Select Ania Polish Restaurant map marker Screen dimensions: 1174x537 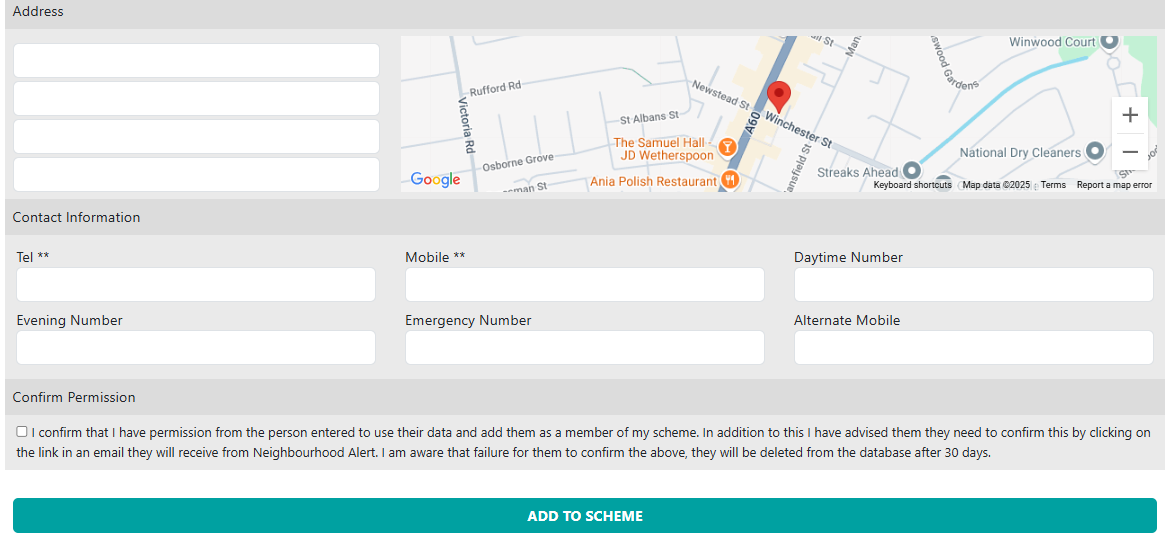point(730,180)
